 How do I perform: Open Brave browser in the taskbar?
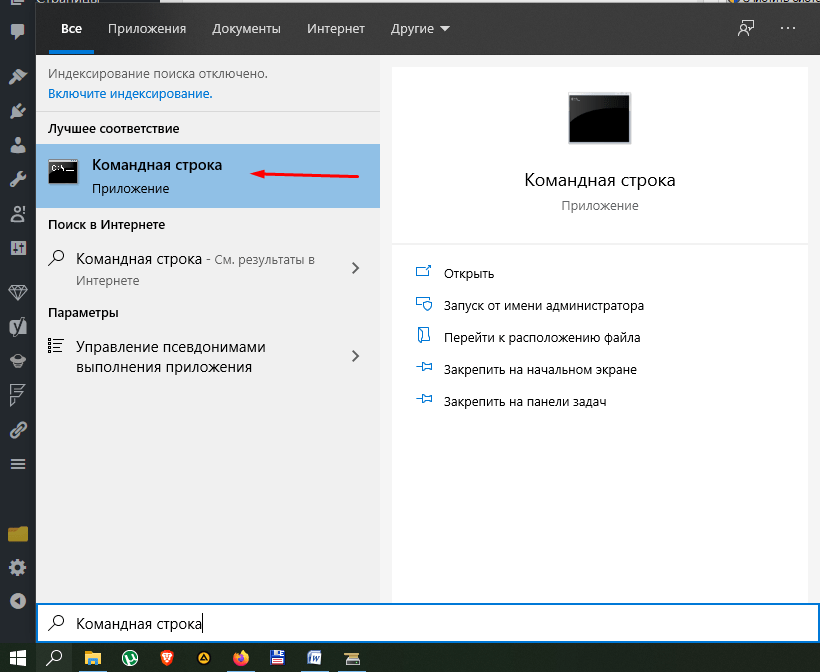167,657
